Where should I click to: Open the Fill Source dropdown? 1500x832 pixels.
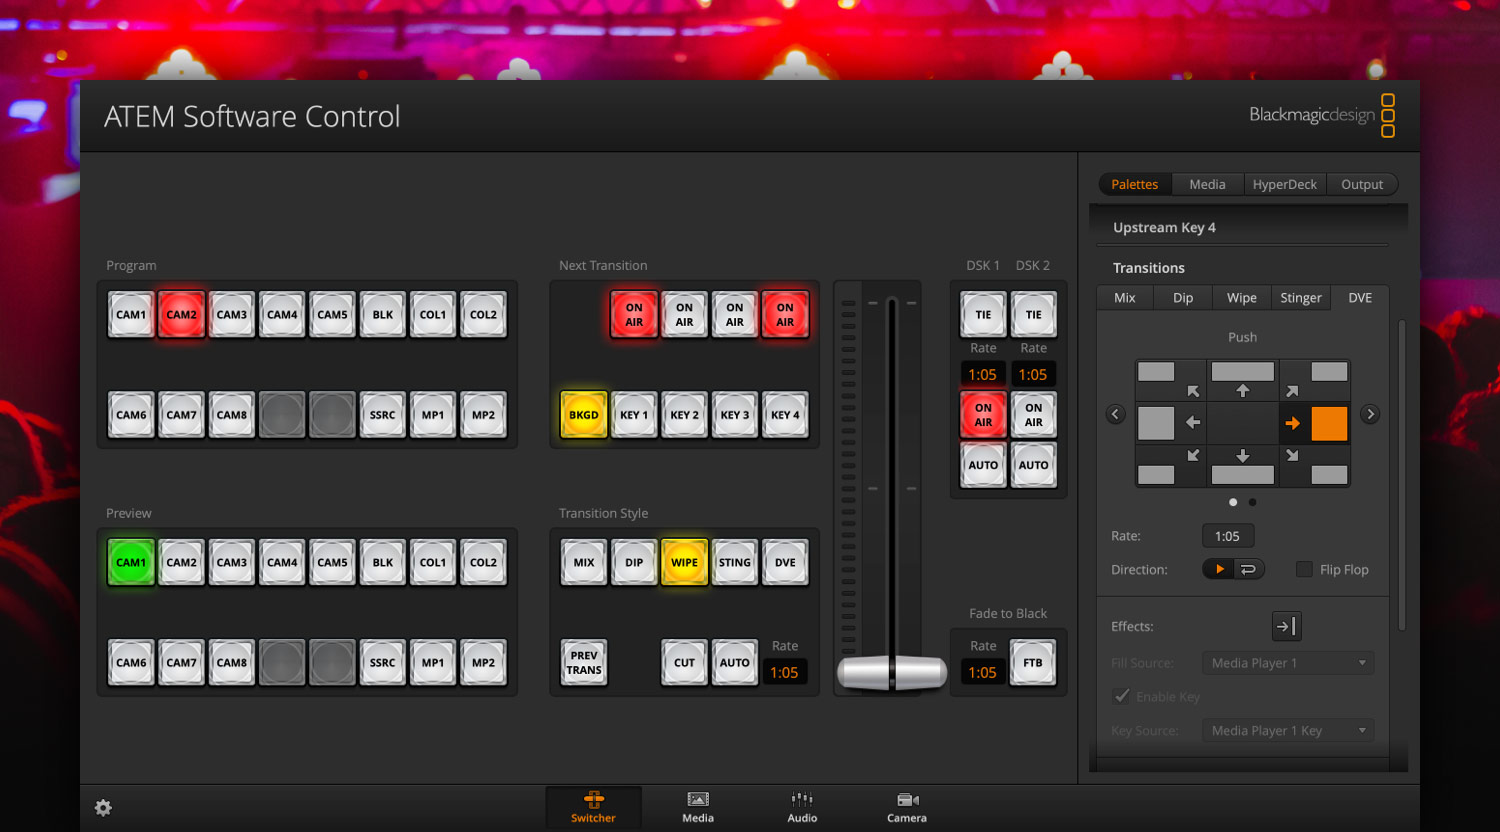pos(1287,662)
